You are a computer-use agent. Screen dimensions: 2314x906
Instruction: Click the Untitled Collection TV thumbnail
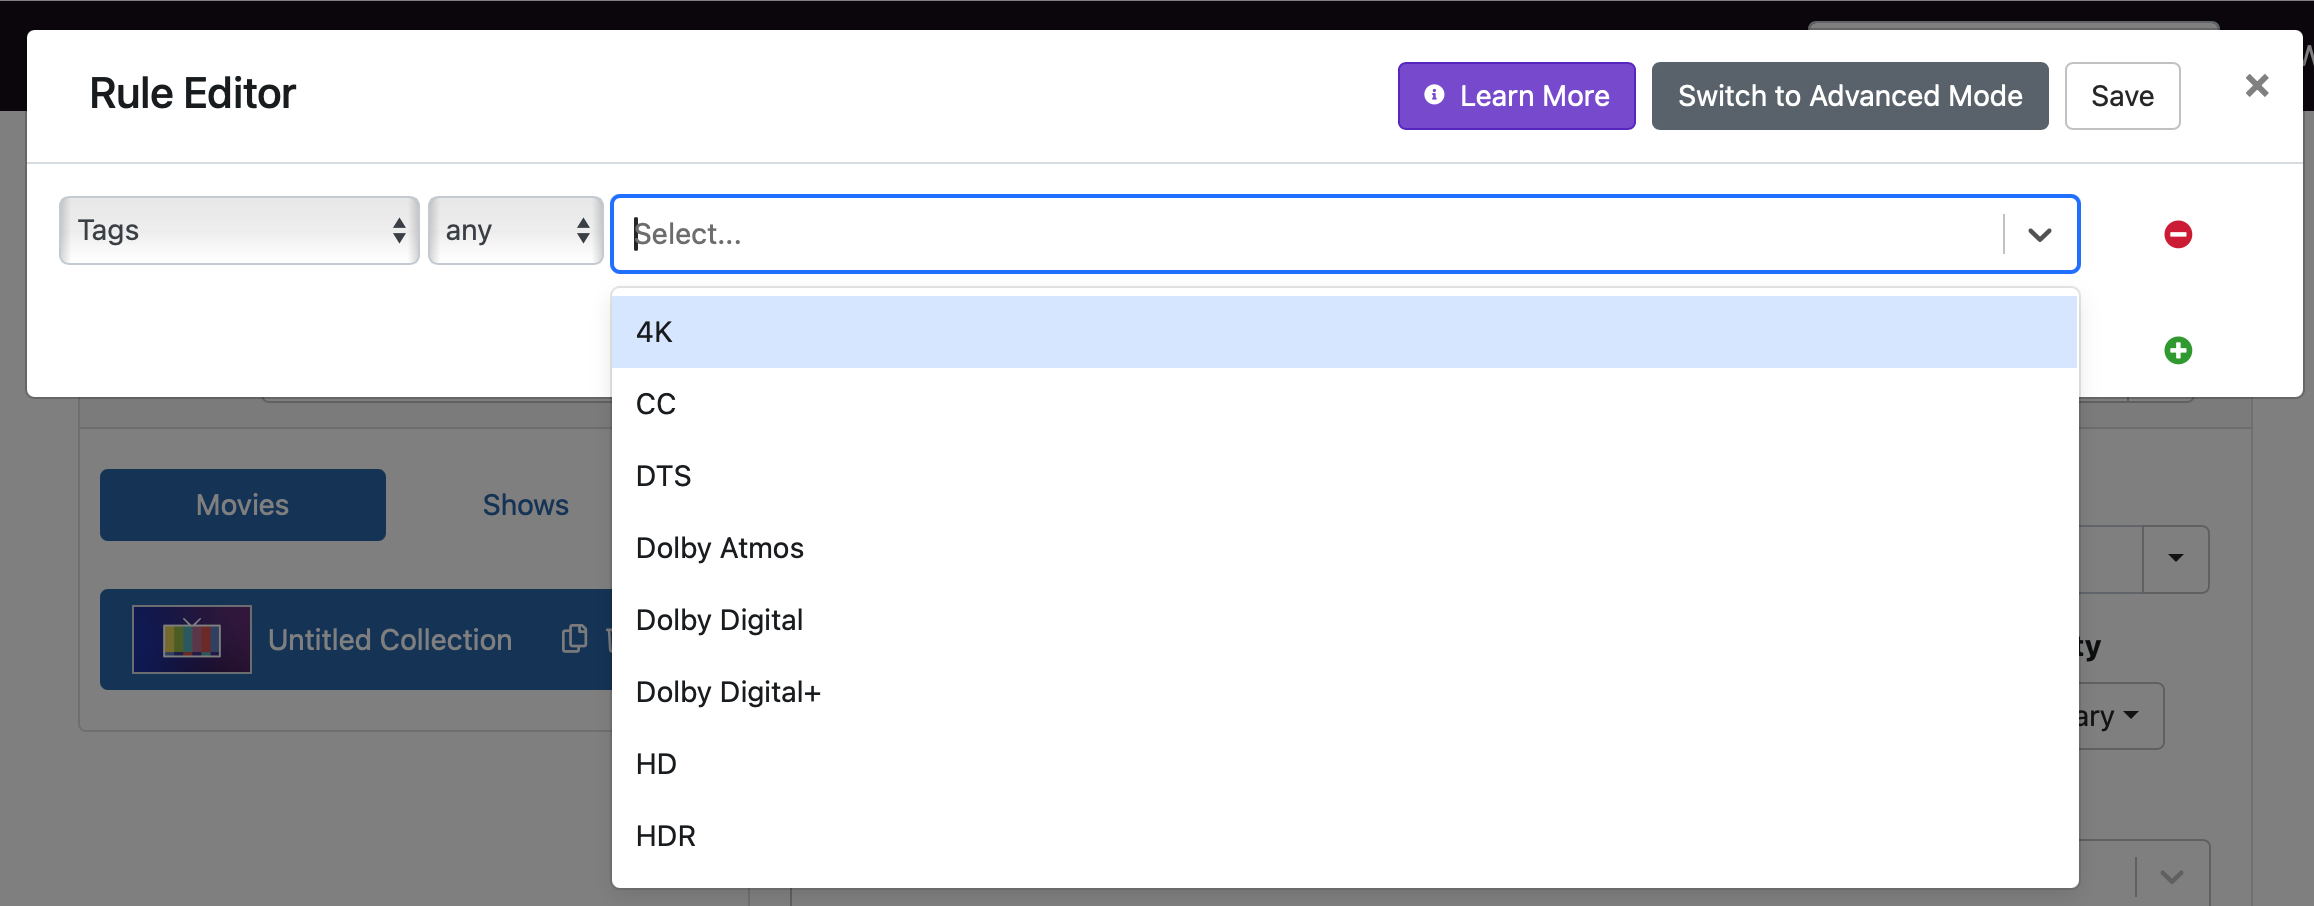(x=192, y=639)
